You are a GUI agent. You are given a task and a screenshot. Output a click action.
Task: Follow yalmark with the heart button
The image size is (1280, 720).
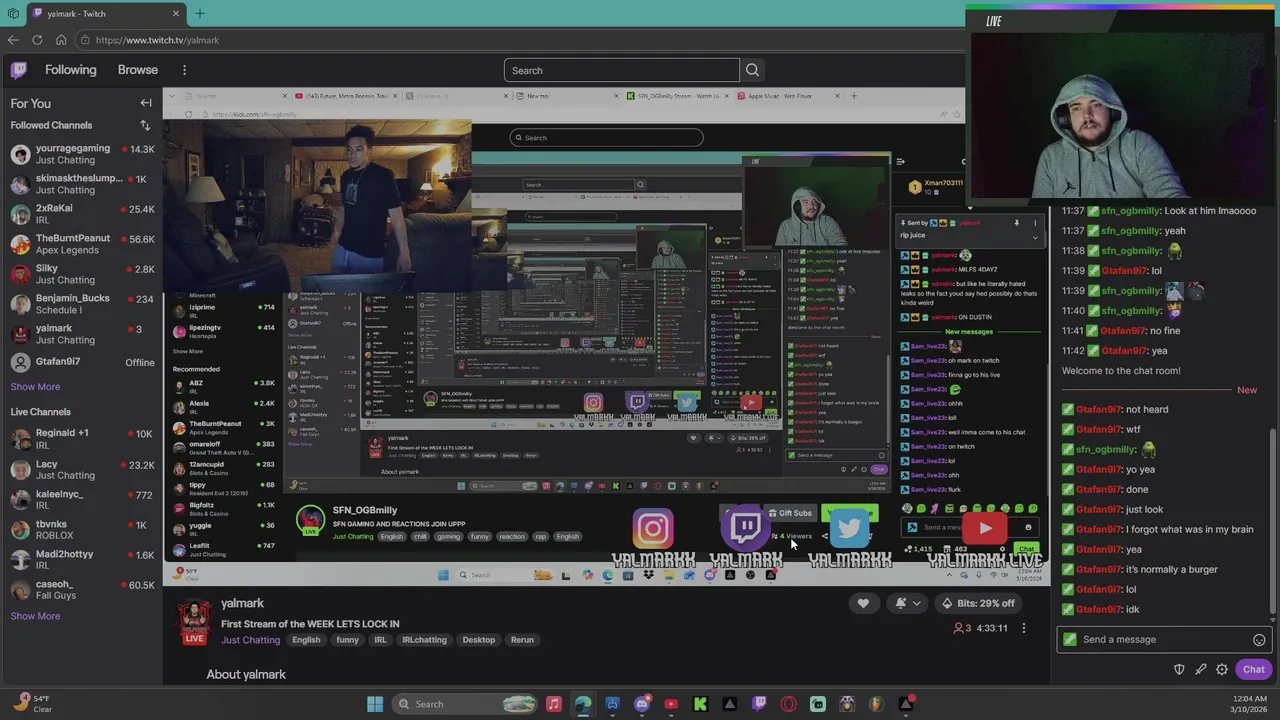863,603
